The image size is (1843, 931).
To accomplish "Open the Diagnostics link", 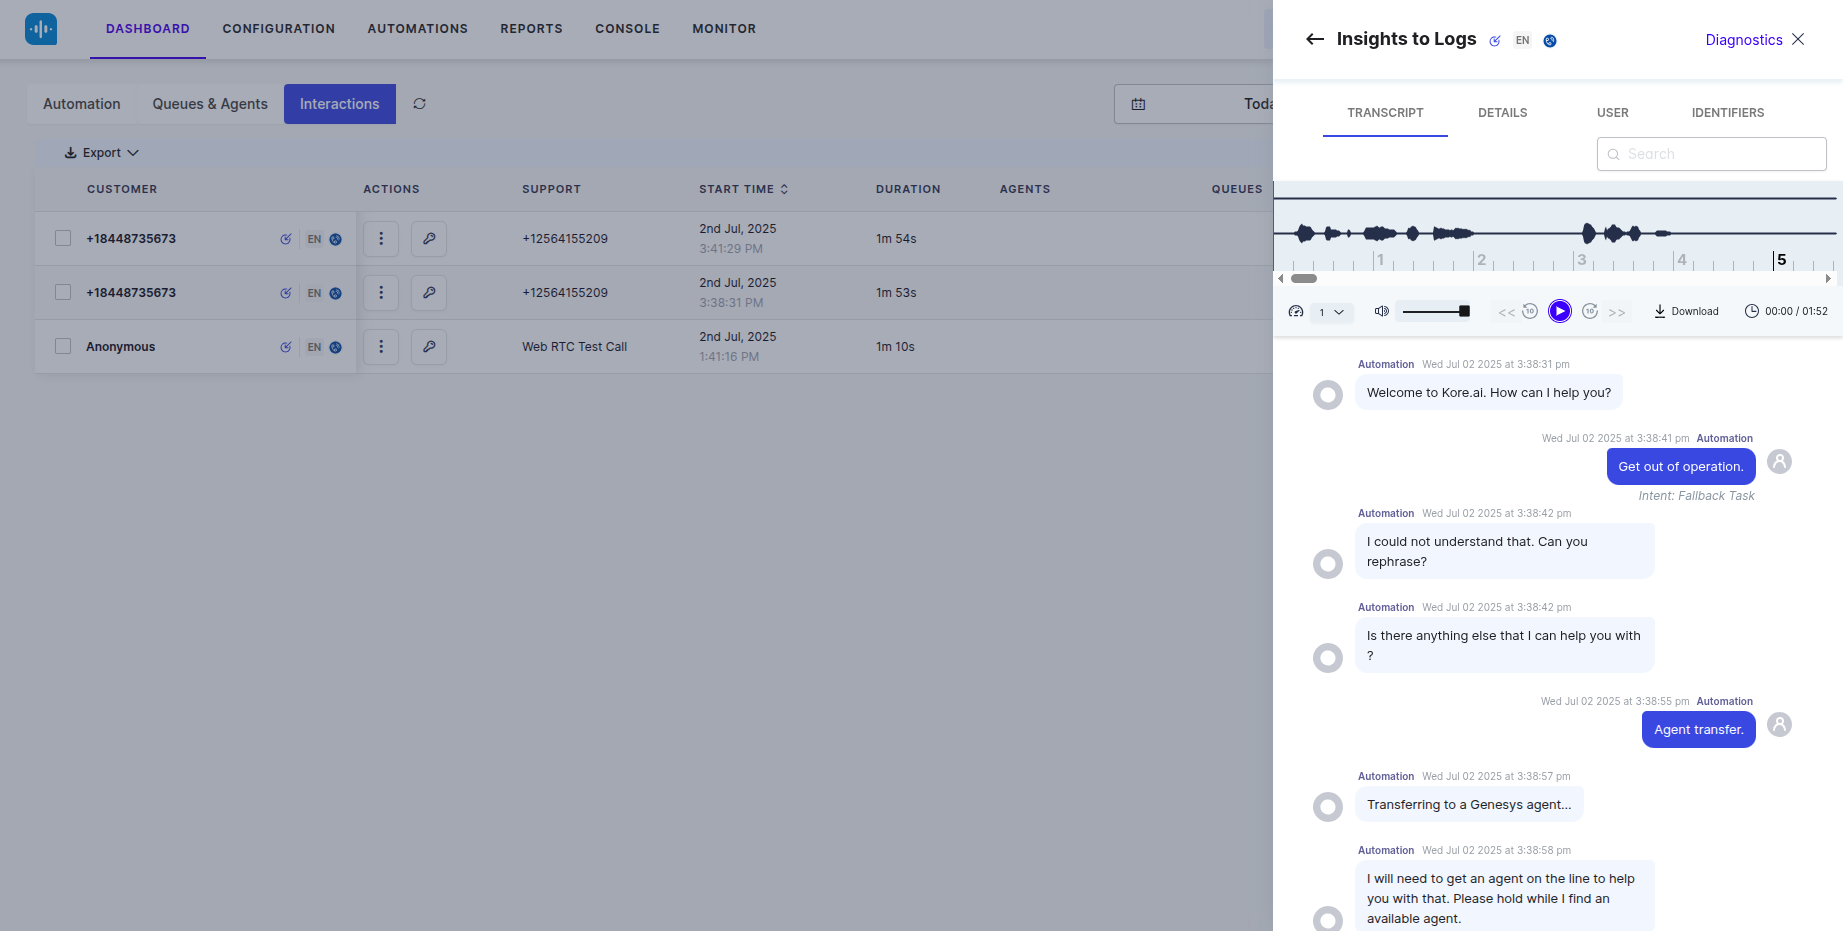I will (1744, 40).
